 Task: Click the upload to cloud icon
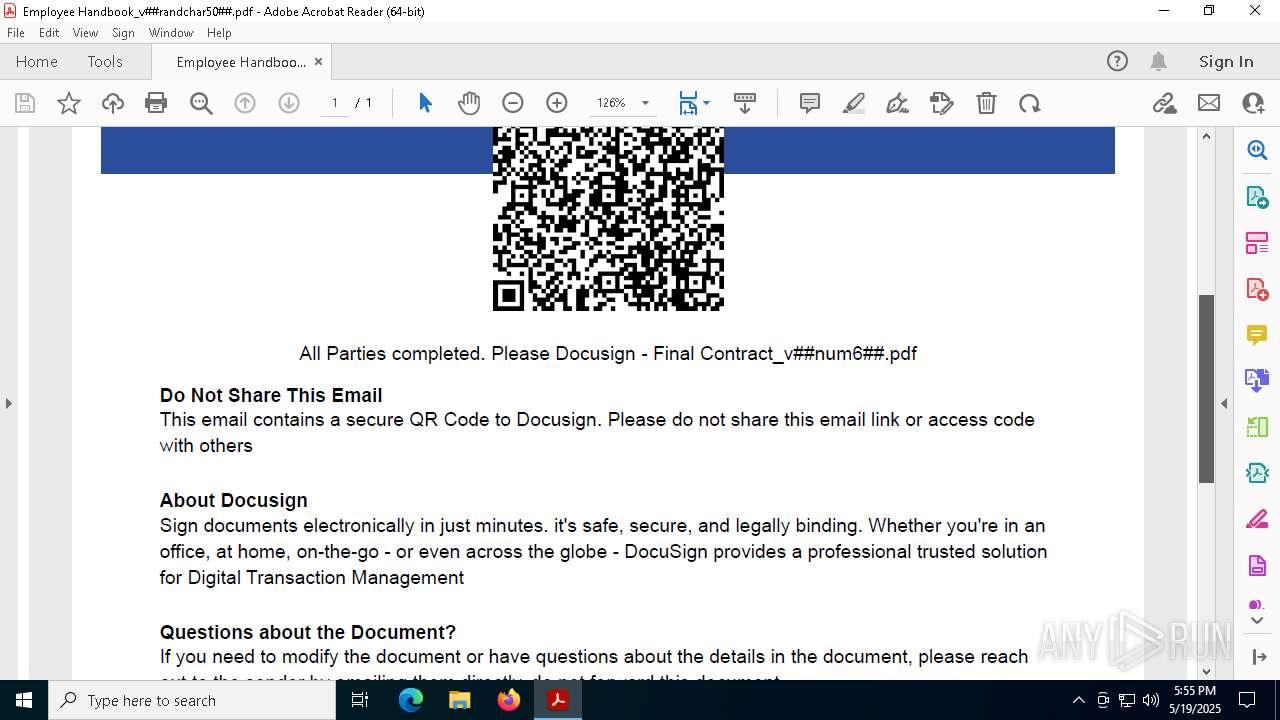(x=113, y=103)
